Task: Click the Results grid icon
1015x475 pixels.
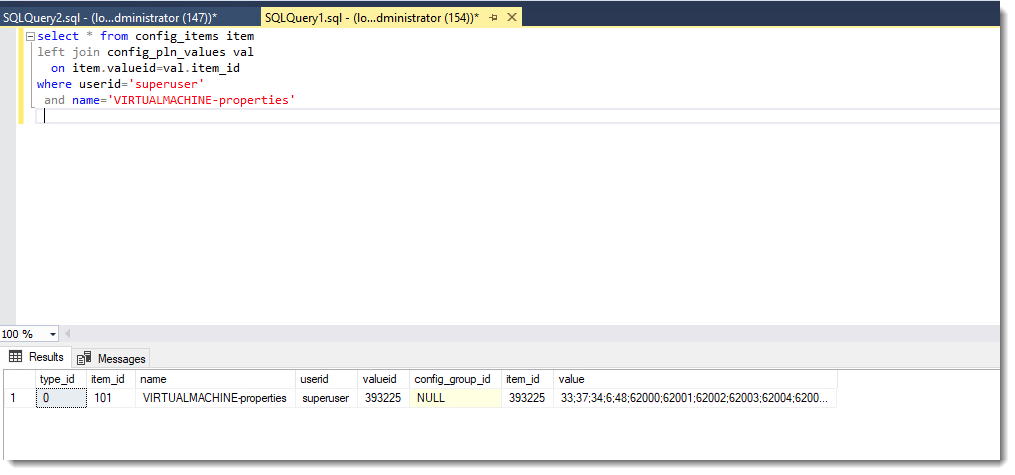Action: [x=16, y=357]
